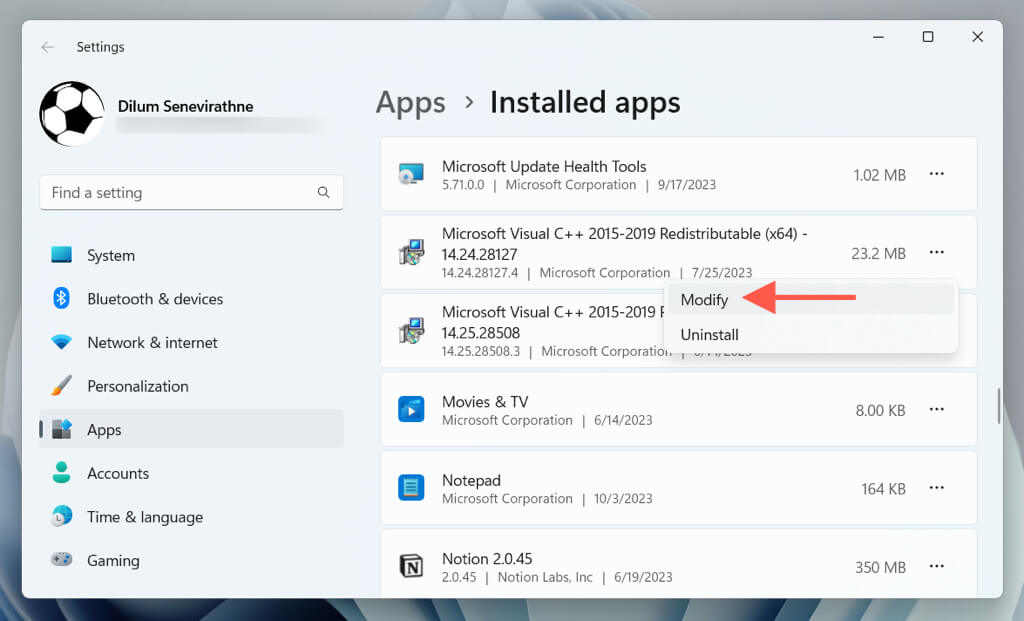Open Personalization settings page
Image resolution: width=1024 pixels, height=621 pixels.
pos(137,386)
